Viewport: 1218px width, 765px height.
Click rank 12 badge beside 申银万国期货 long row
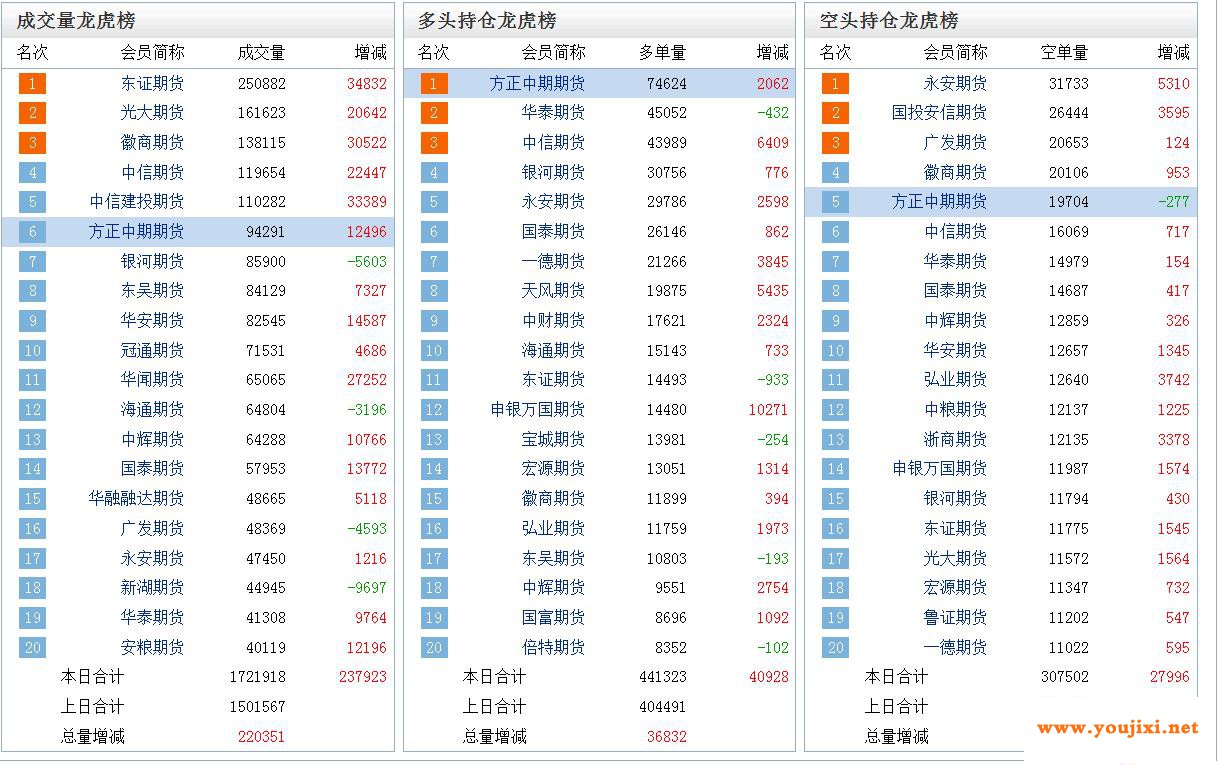[434, 410]
